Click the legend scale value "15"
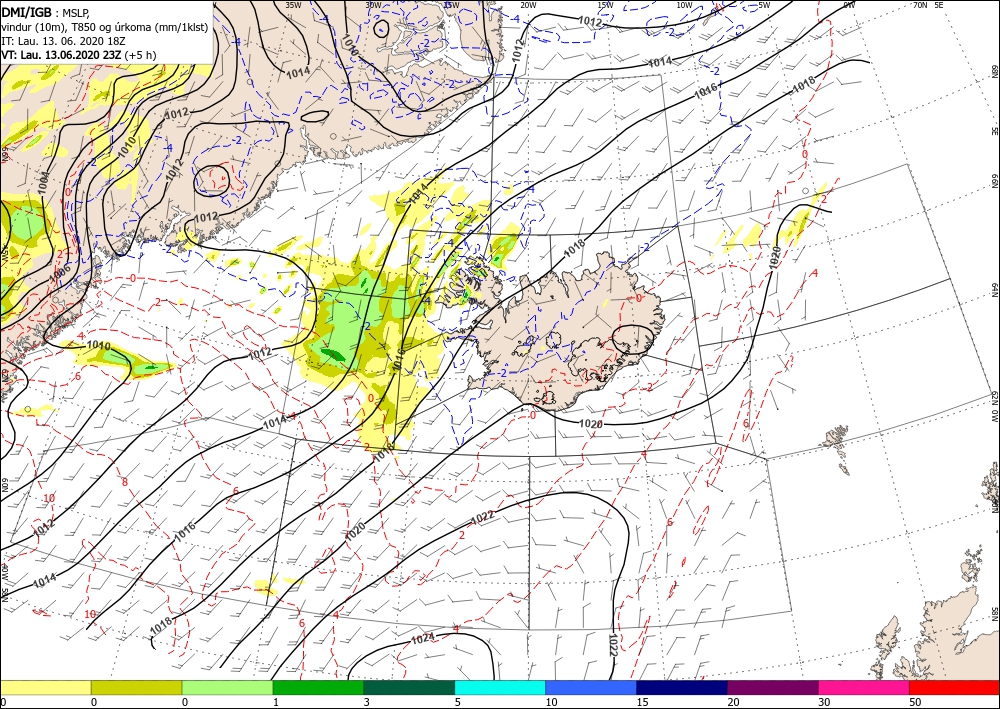Viewport: 1000px width, 709px height. pyautogui.click(x=641, y=702)
